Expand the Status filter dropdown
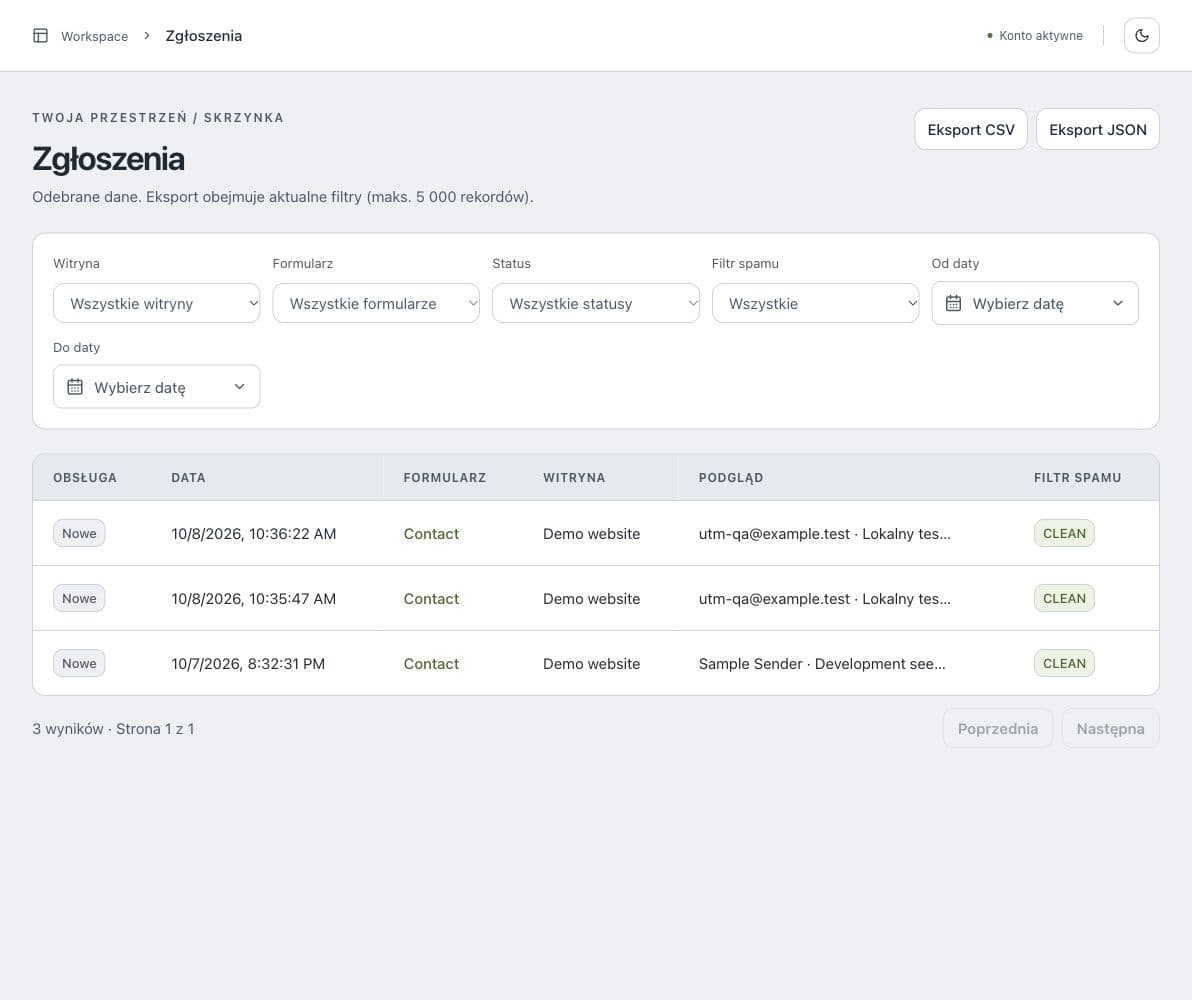Image resolution: width=1192 pixels, height=1000 pixels. coord(595,303)
